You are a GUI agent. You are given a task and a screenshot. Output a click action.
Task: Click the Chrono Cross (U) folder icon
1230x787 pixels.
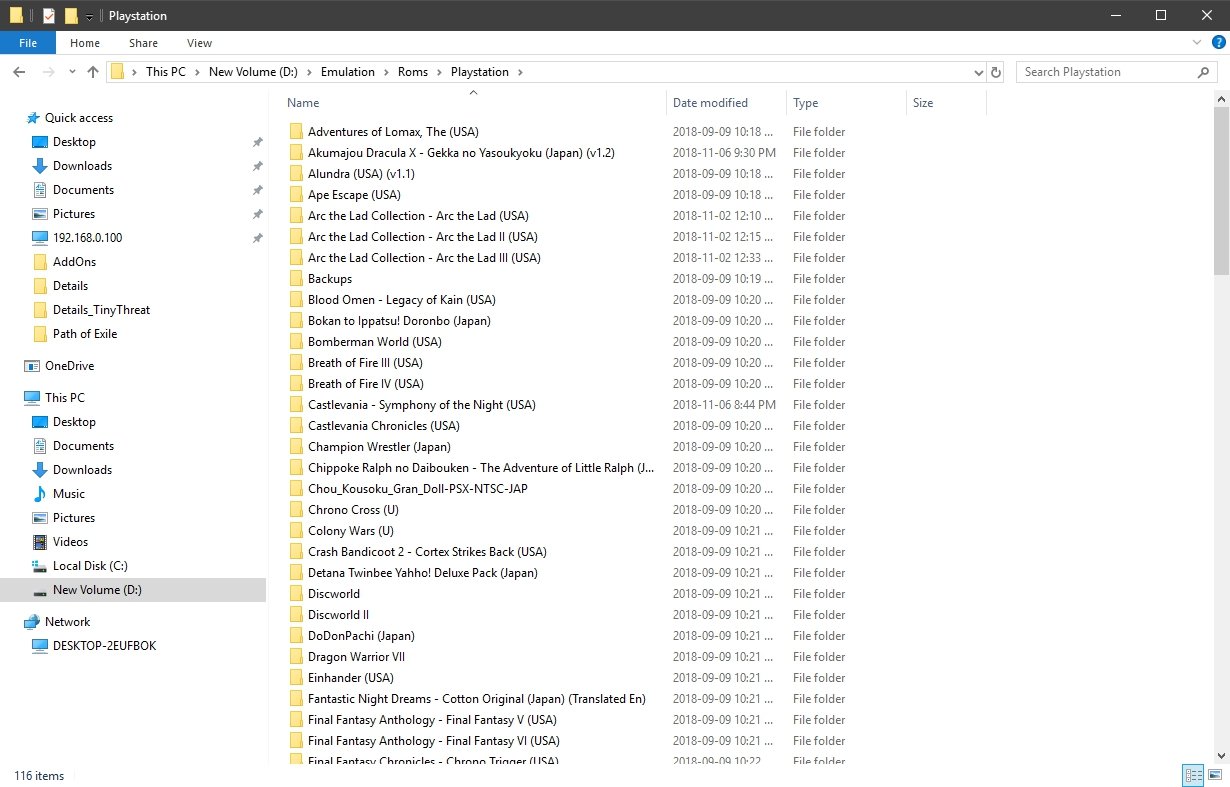296,510
